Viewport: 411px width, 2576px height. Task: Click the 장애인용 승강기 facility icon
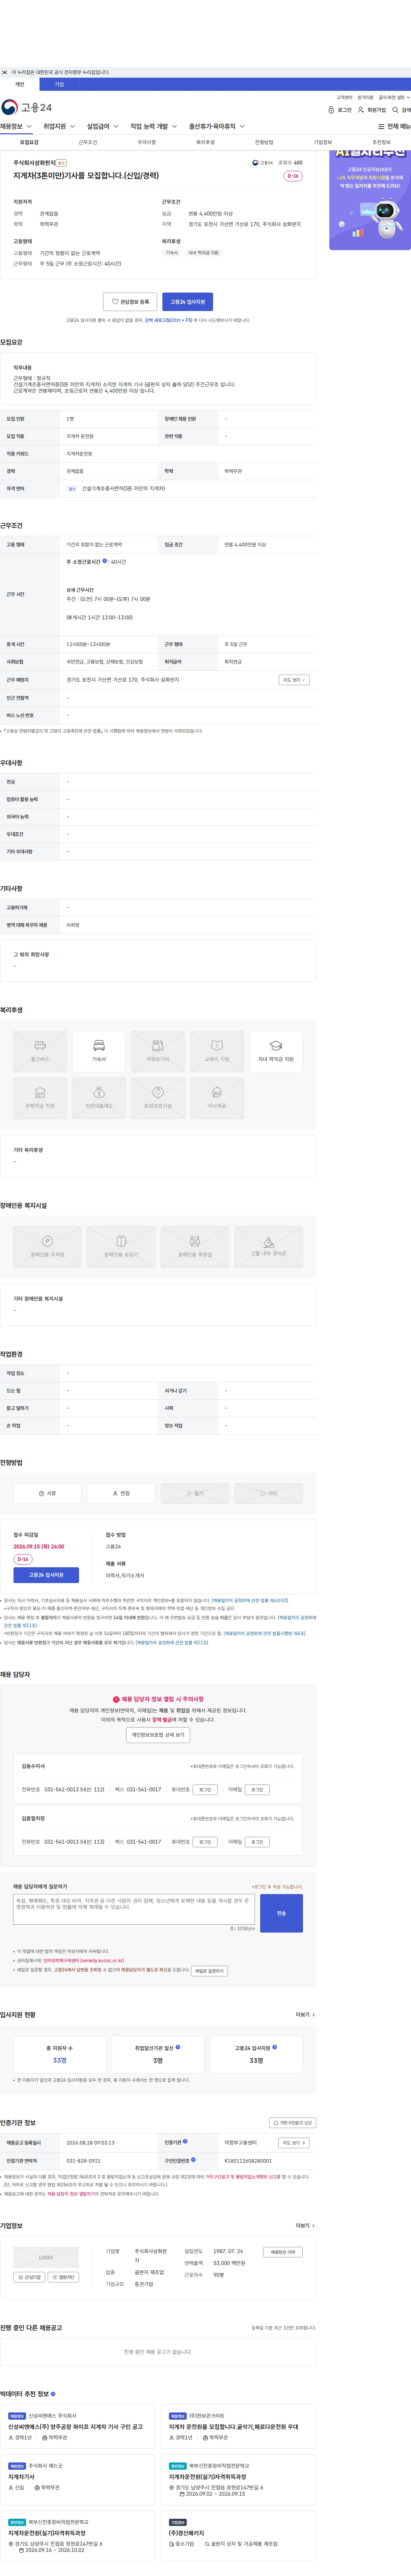[x=121, y=1247]
